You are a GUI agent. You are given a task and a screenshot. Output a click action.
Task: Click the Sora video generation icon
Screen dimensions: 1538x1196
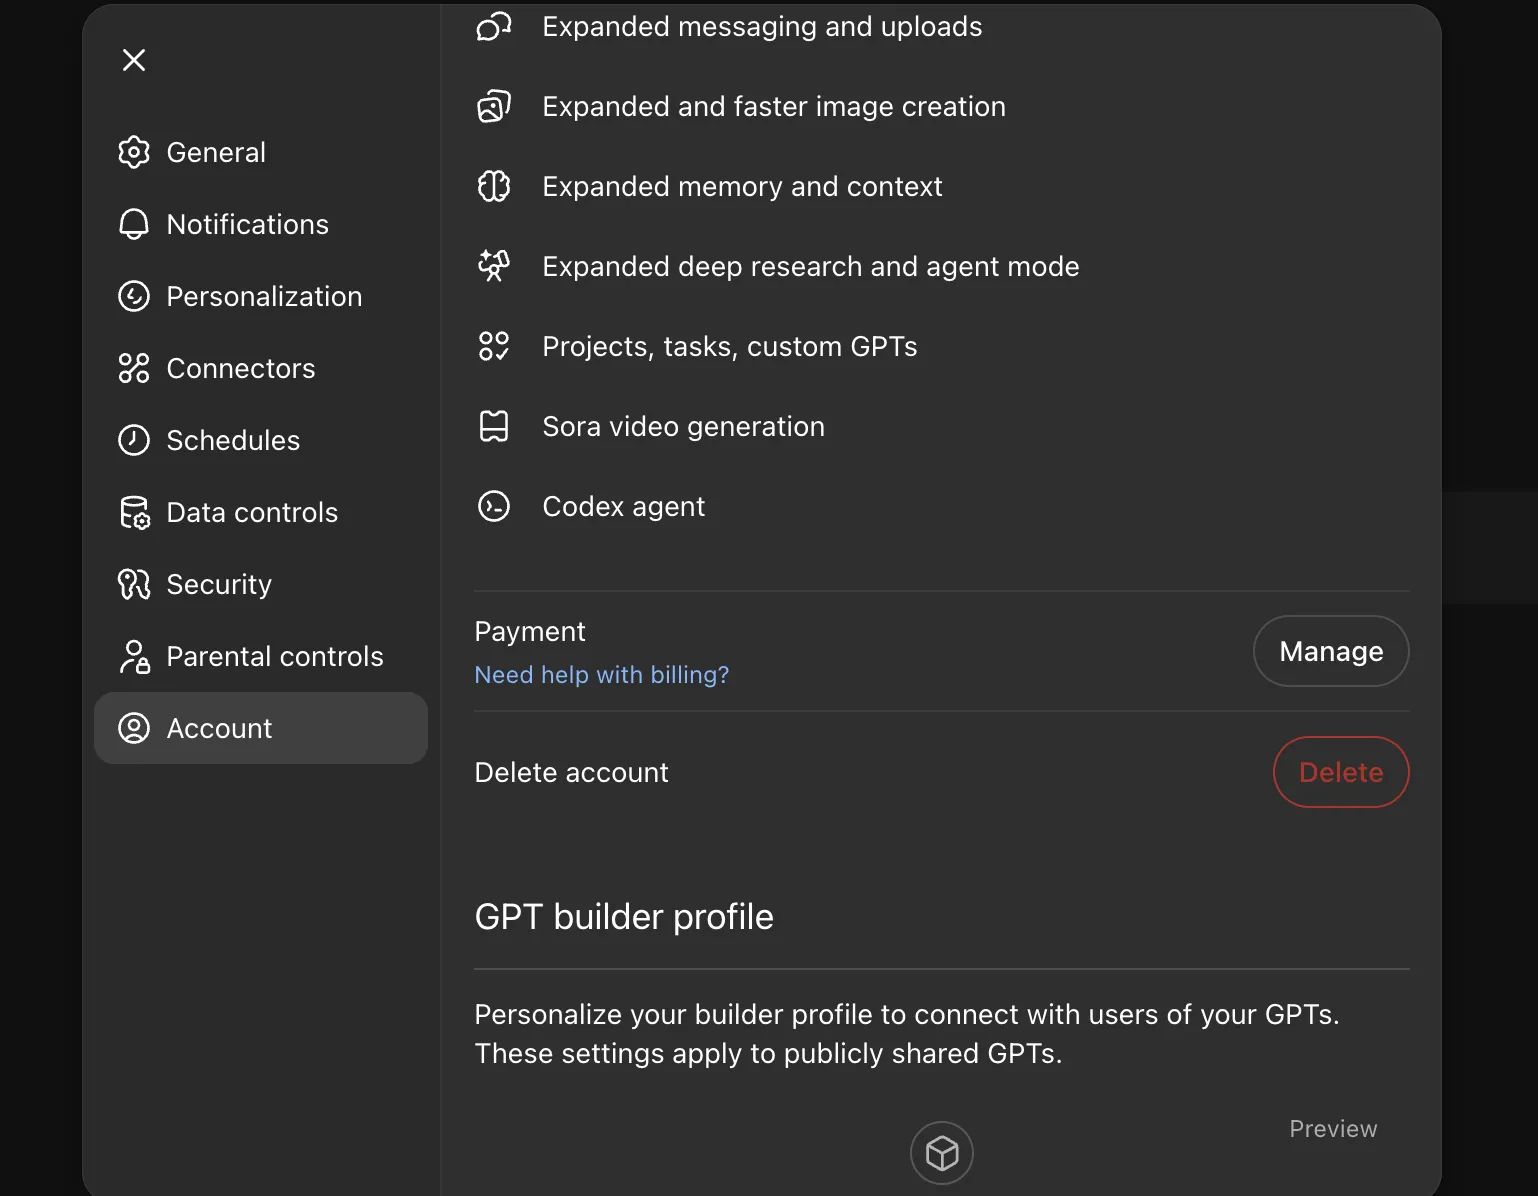[494, 427]
